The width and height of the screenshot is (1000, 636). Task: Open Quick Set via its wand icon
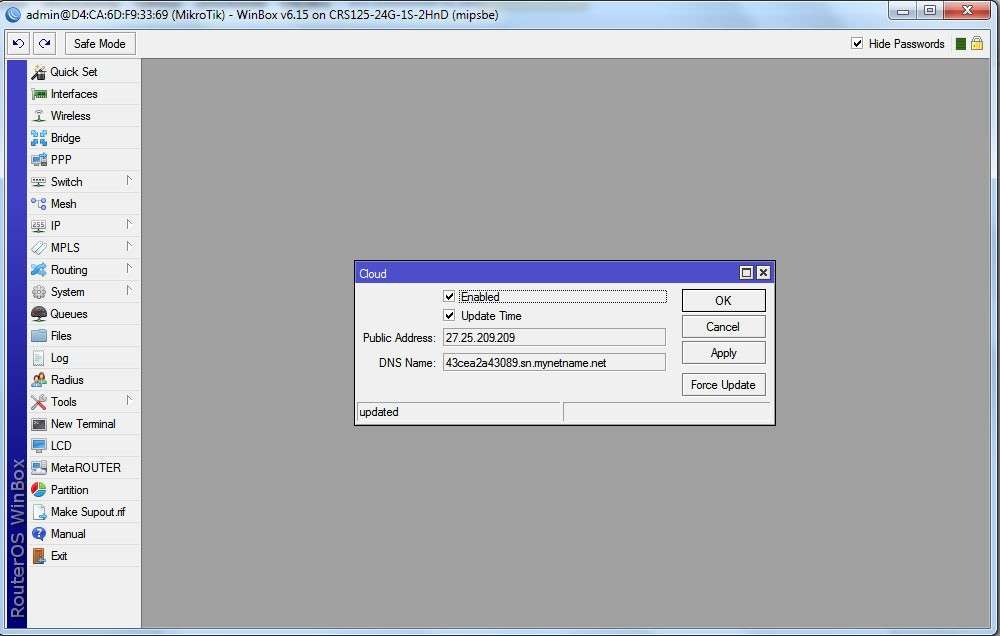tap(39, 72)
